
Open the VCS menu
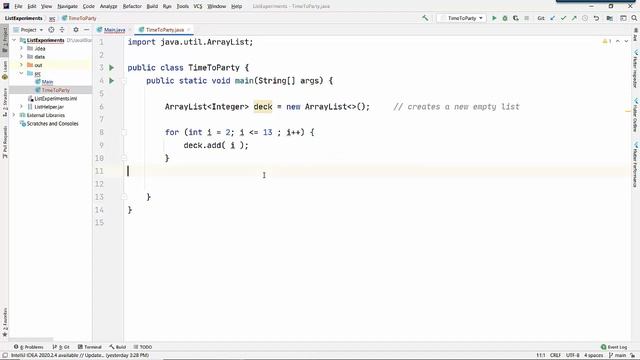tap(198, 6)
